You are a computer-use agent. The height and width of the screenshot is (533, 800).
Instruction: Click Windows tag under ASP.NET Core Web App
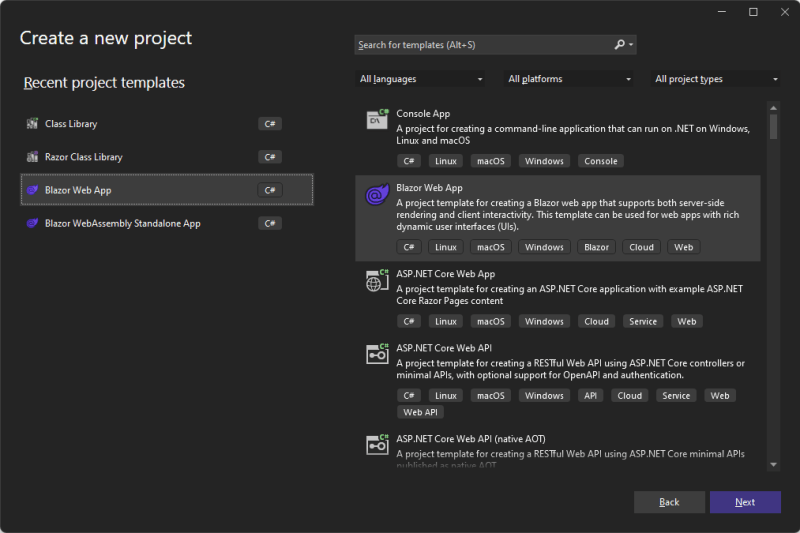point(544,321)
